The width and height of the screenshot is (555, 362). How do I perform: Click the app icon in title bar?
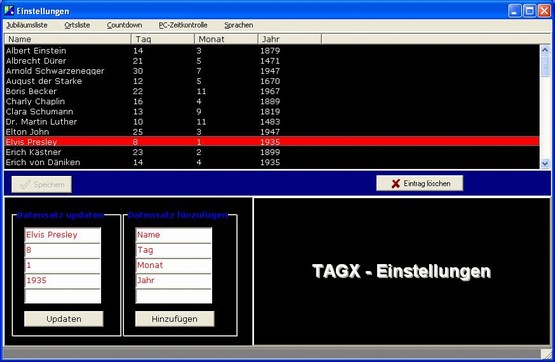pyautogui.click(x=9, y=11)
